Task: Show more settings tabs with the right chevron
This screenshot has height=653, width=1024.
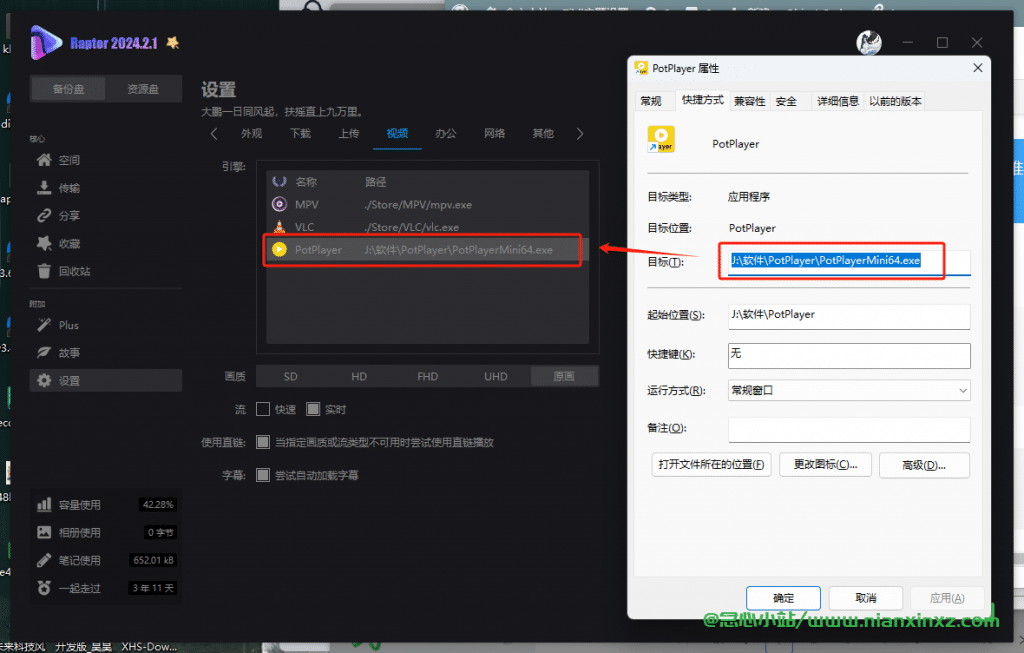Action: click(x=580, y=133)
